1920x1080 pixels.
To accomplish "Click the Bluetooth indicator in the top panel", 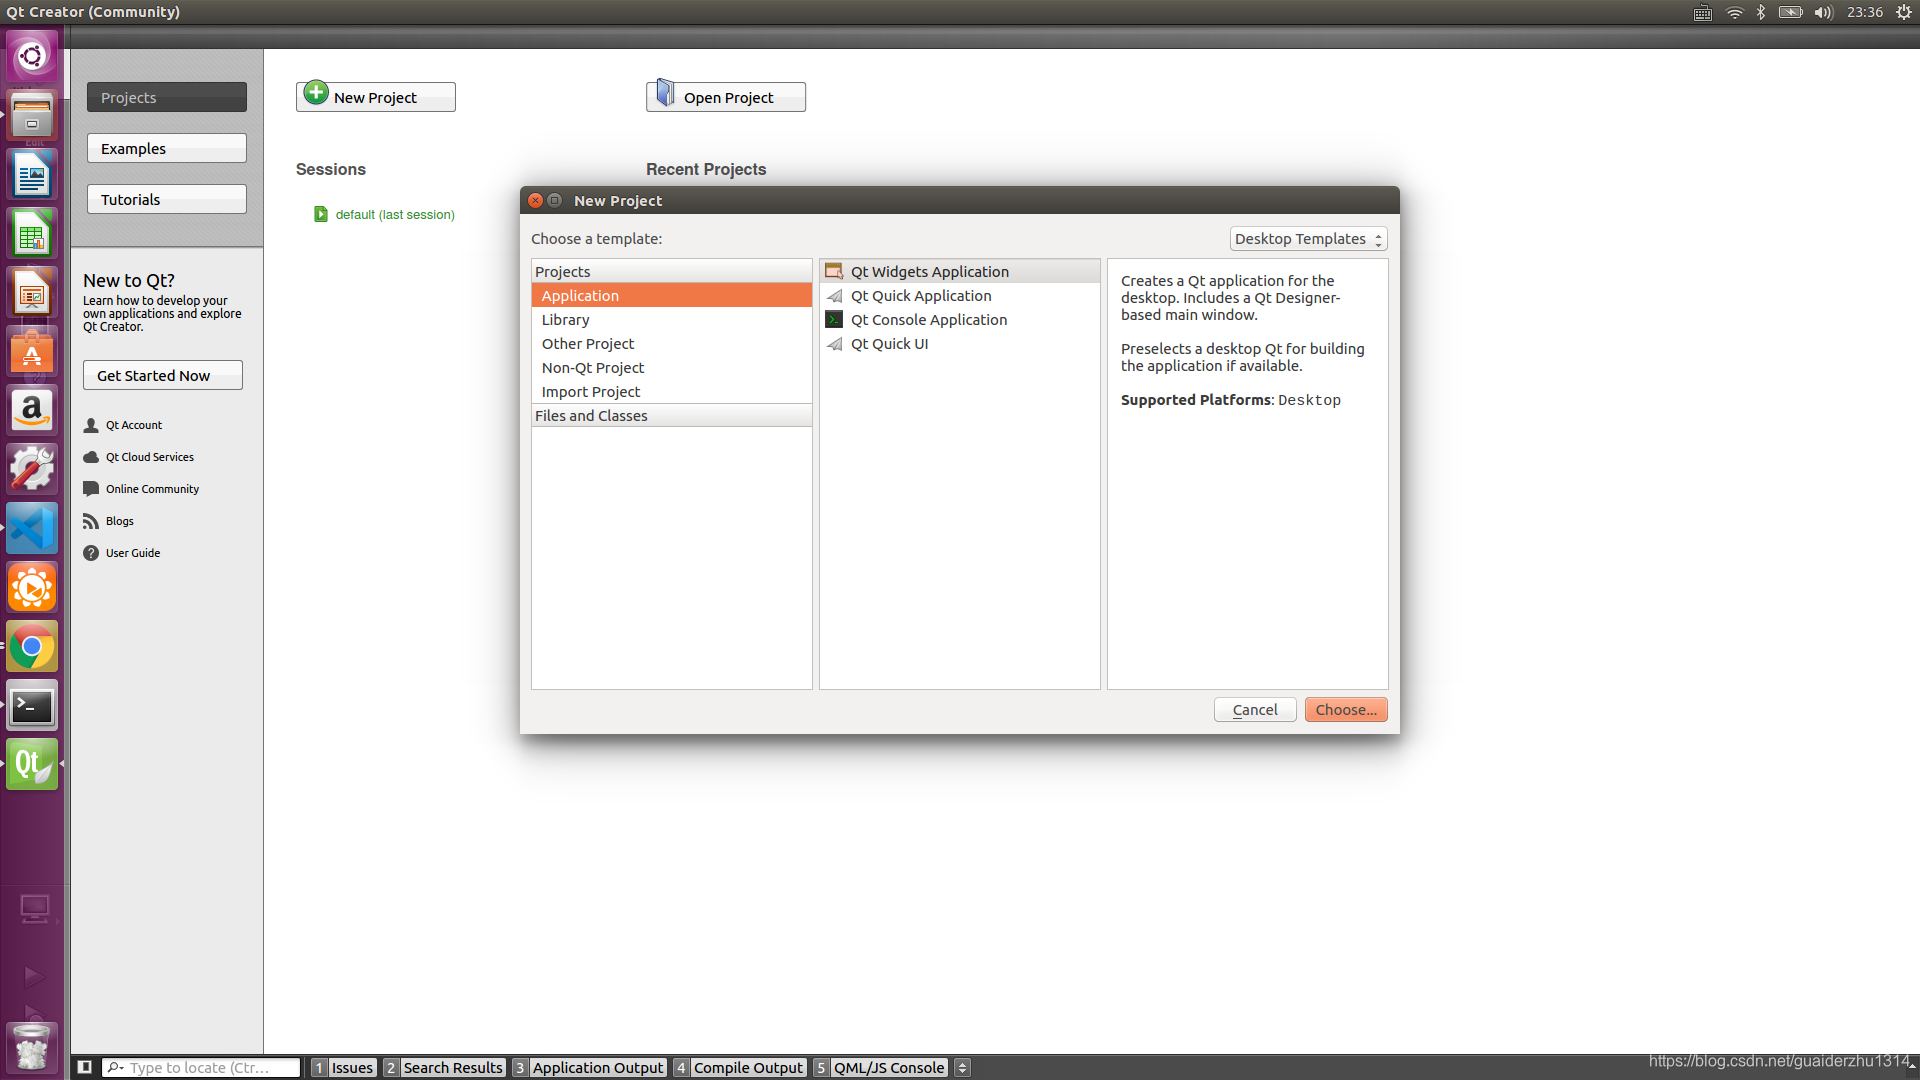I will pyautogui.click(x=1761, y=12).
